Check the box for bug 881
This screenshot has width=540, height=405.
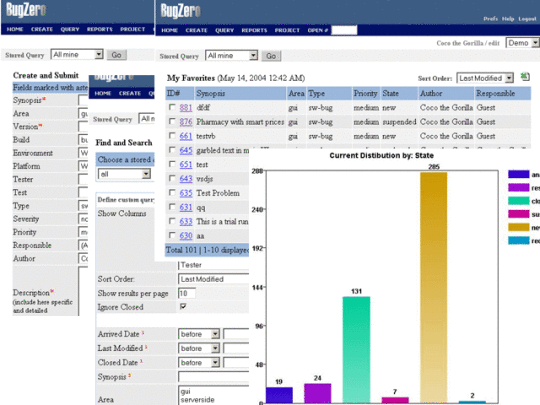pos(172,107)
